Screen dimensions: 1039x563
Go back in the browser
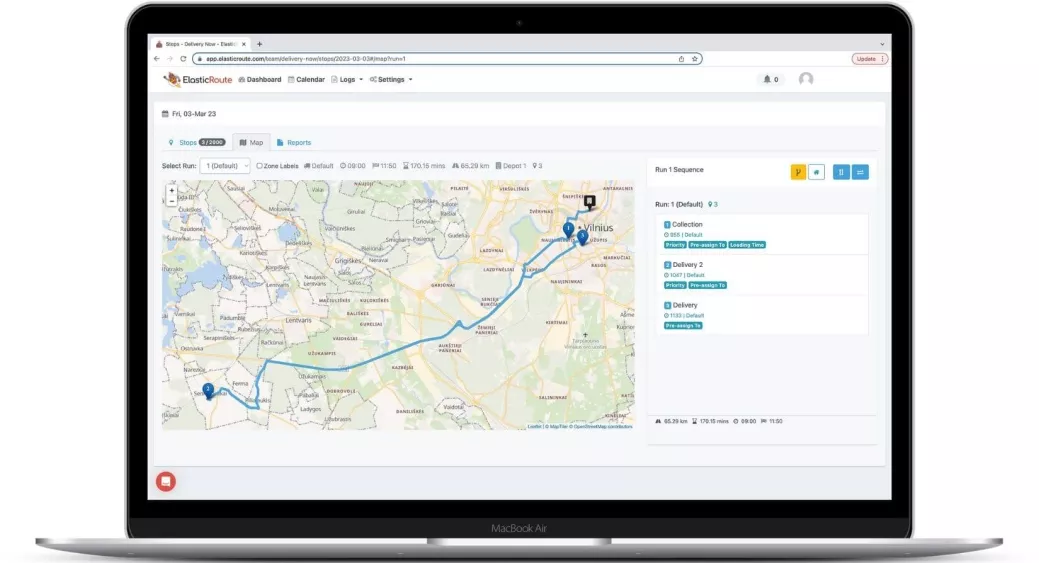coord(157,59)
